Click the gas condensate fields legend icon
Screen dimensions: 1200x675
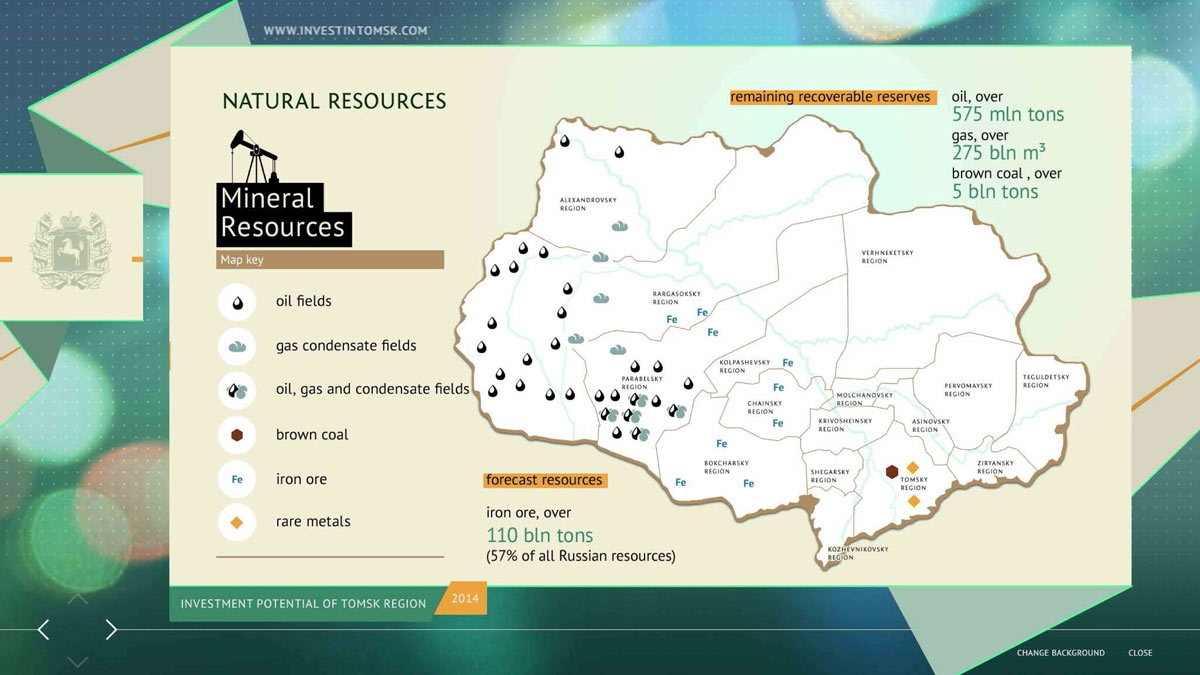pos(237,346)
